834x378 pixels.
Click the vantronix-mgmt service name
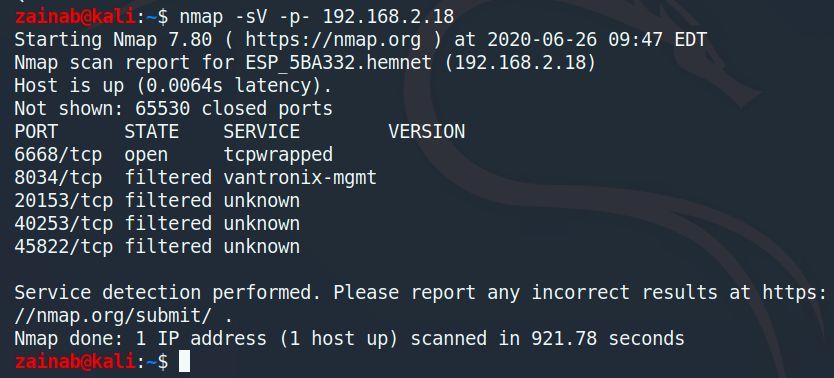pyautogui.click(x=300, y=178)
